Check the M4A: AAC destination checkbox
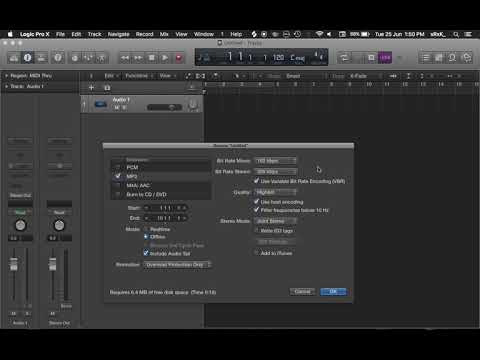The image size is (480, 360). click(x=118, y=185)
